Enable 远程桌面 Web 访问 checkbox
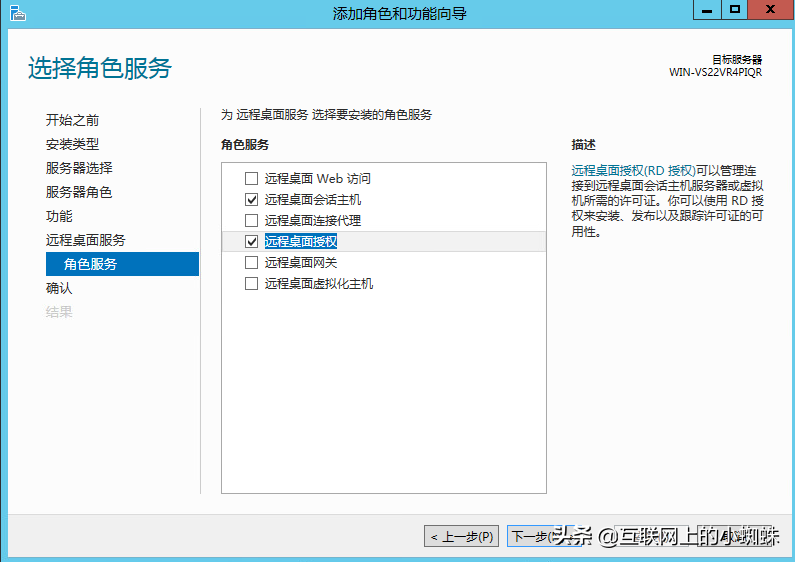795x562 pixels. (251, 179)
